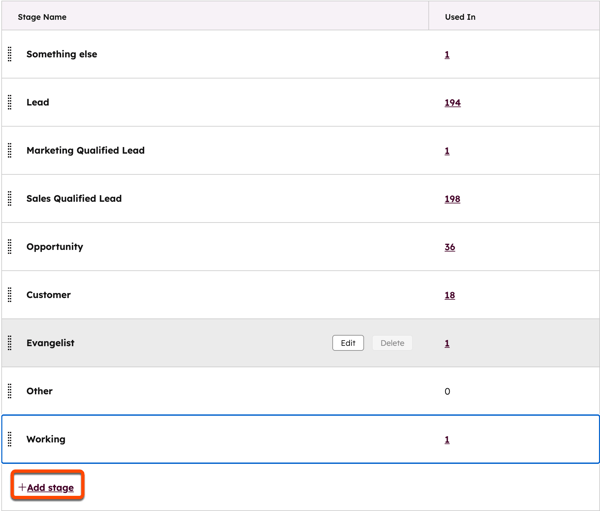Screen dimensions: 600x511
Task: Click the drag handle beside Lead stage
Action: tap(10, 102)
